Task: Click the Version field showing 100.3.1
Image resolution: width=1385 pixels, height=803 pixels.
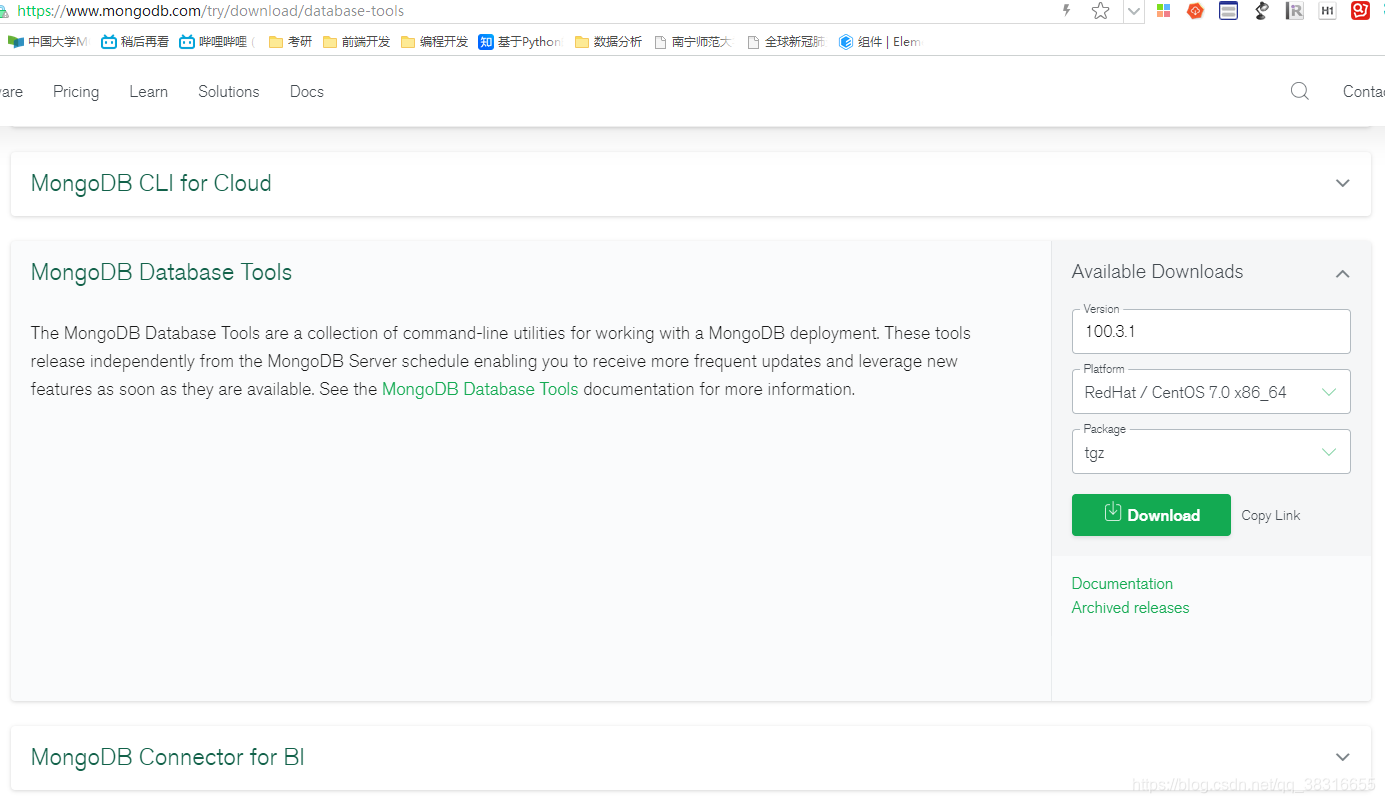Action: point(1211,331)
